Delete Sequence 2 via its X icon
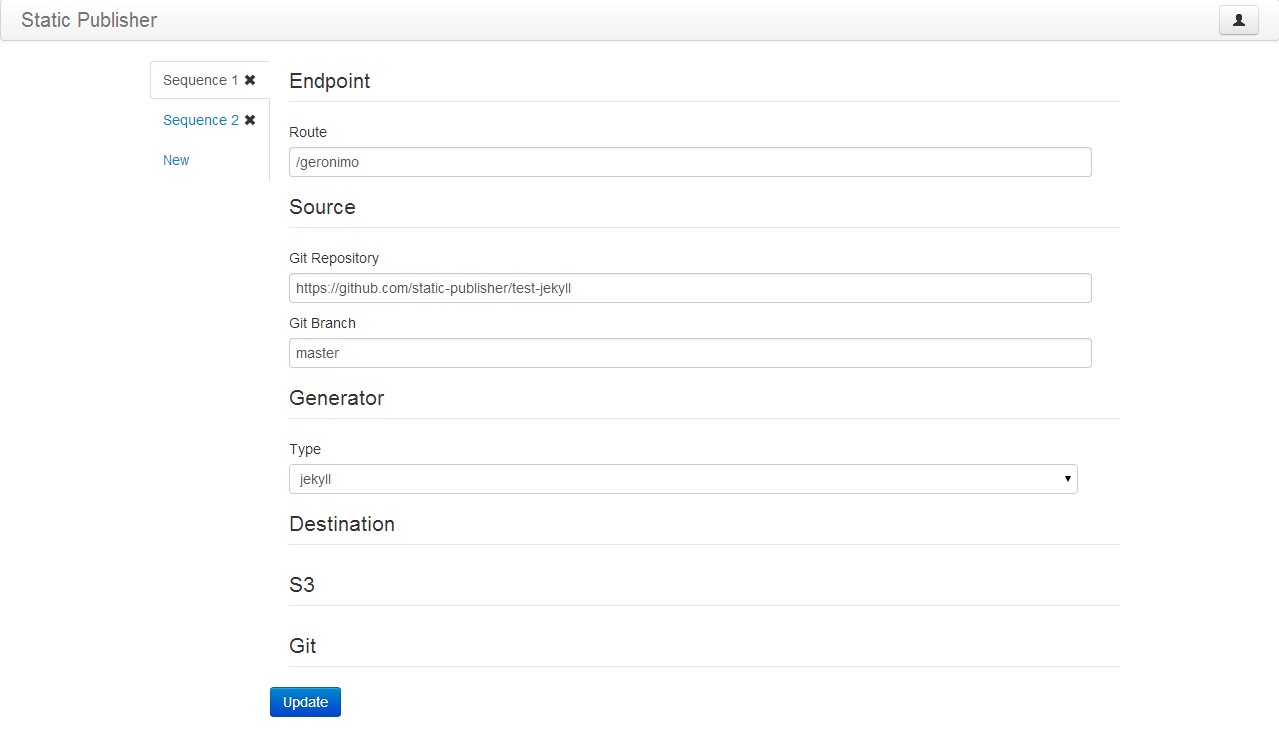The height and width of the screenshot is (743, 1279). (x=249, y=119)
